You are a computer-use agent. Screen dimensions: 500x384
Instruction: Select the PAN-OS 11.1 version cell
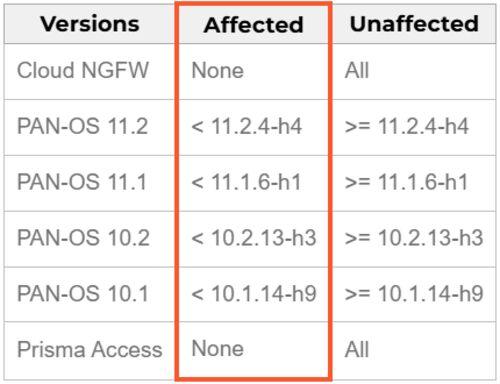pyautogui.click(x=82, y=182)
